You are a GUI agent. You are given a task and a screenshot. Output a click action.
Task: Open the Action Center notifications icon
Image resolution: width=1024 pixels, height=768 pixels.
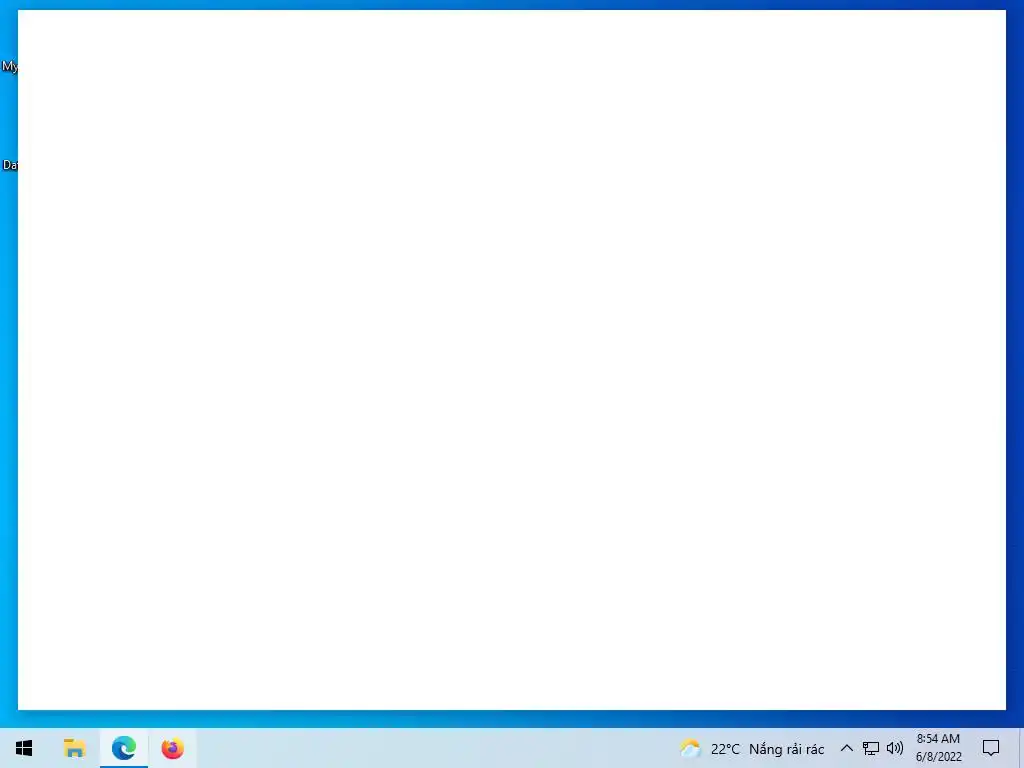click(x=991, y=748)
